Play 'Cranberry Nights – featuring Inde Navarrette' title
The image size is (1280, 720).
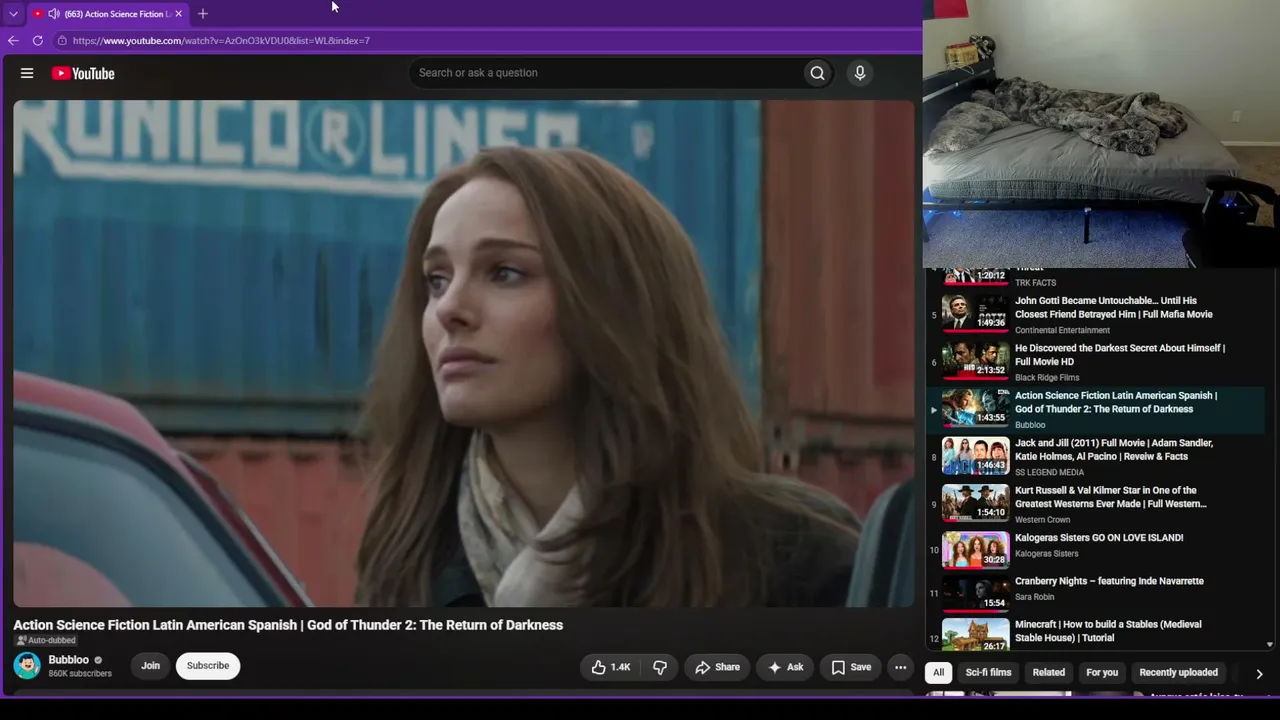pos(1109,581)
